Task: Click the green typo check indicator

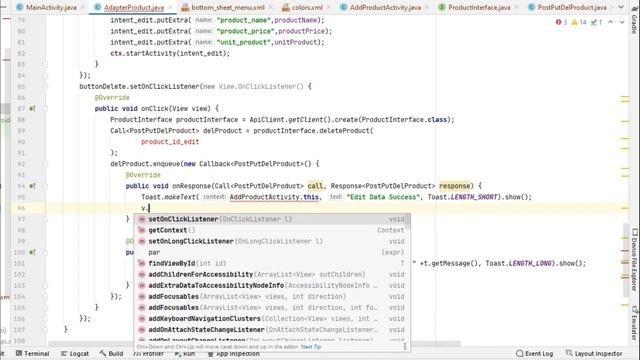Action: [x=596, y=22]
